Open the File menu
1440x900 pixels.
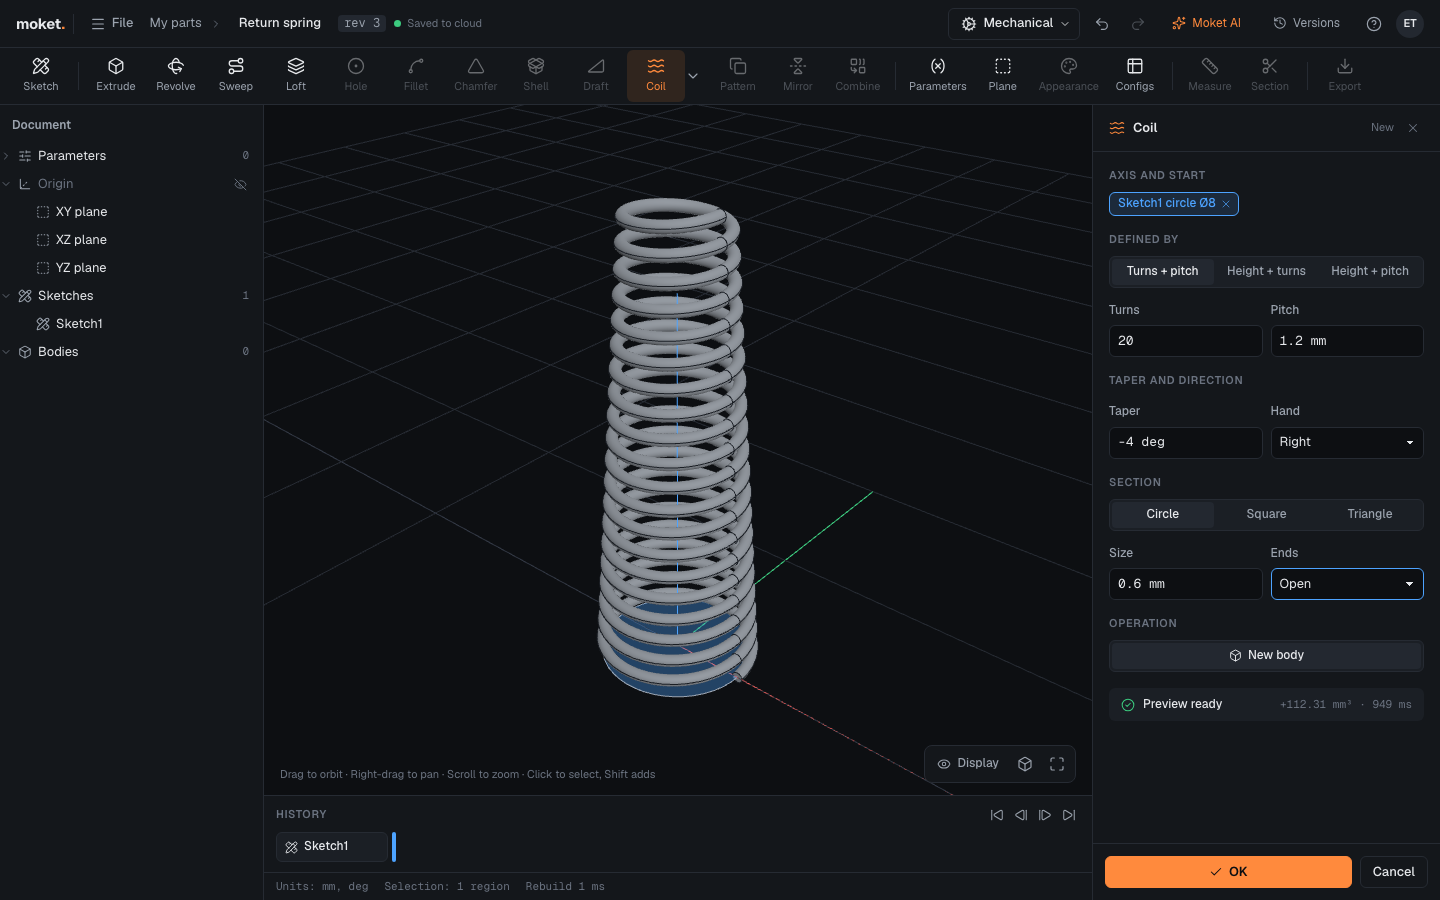(112, 23)
